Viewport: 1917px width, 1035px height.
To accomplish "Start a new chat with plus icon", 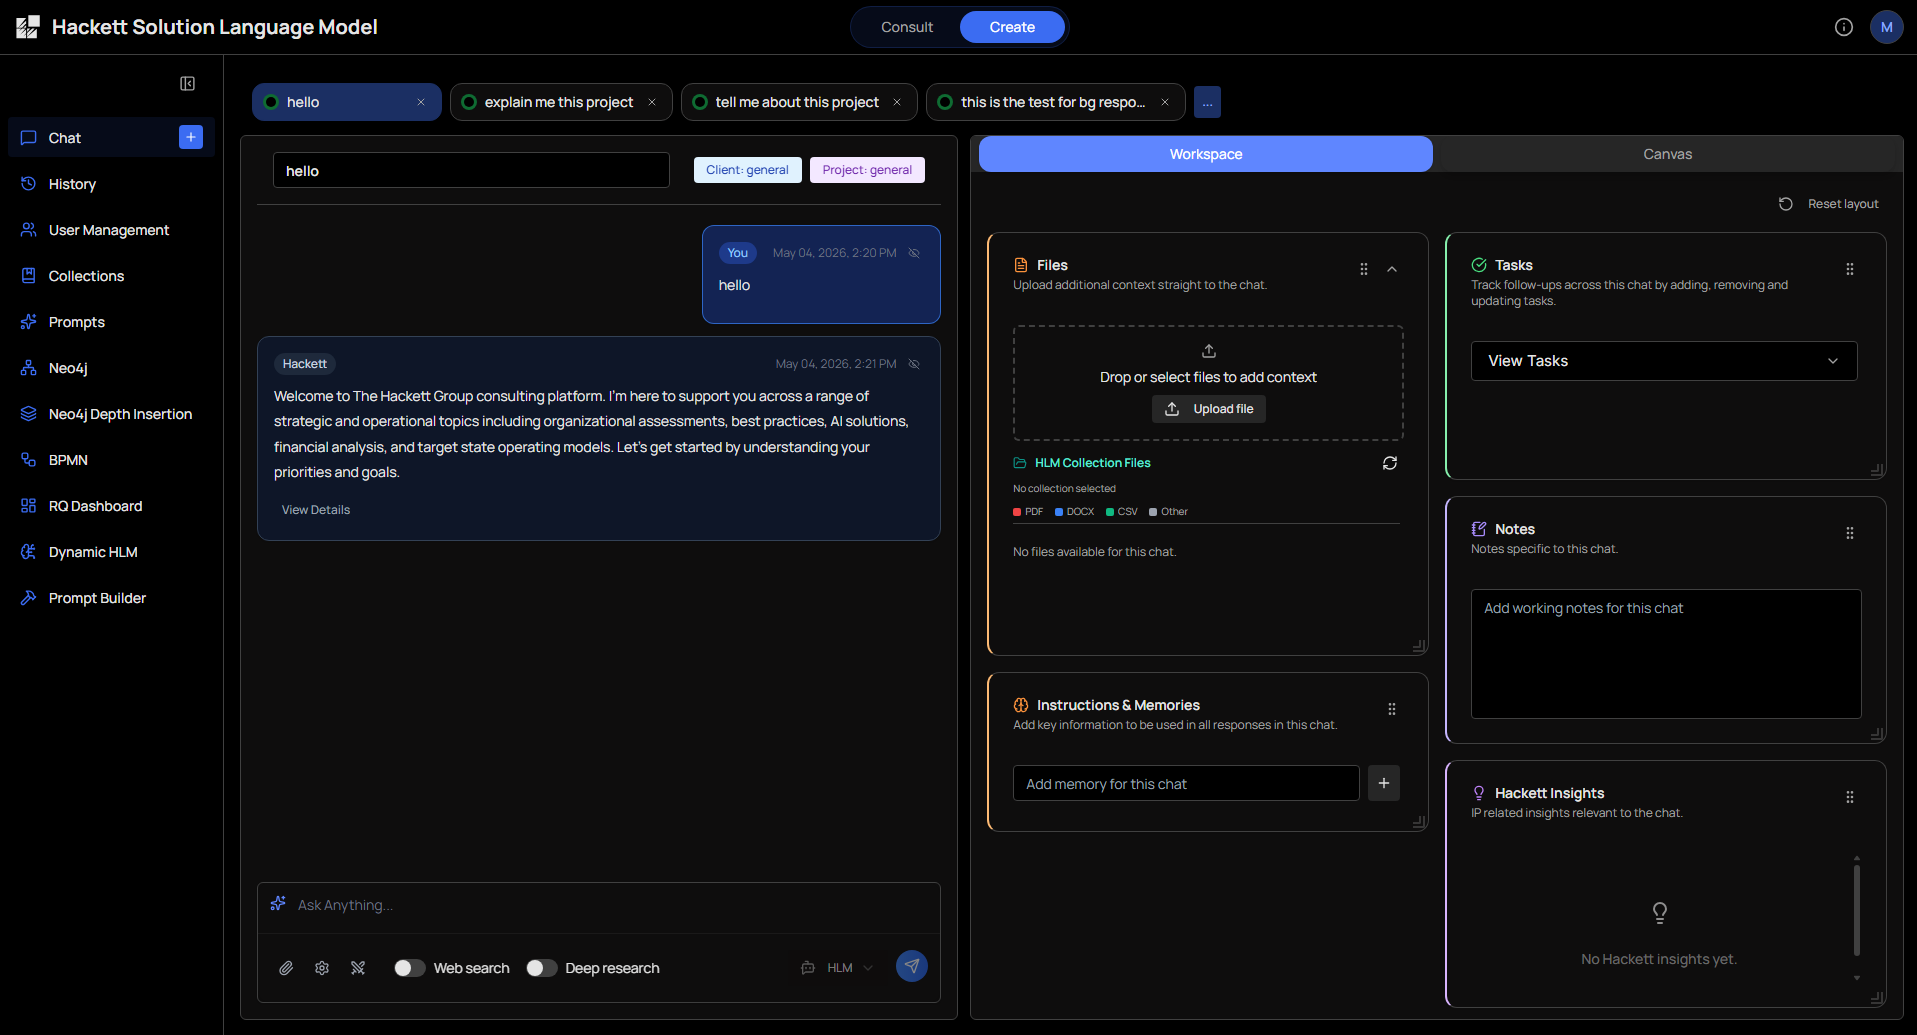I will [x=191, y=137].
